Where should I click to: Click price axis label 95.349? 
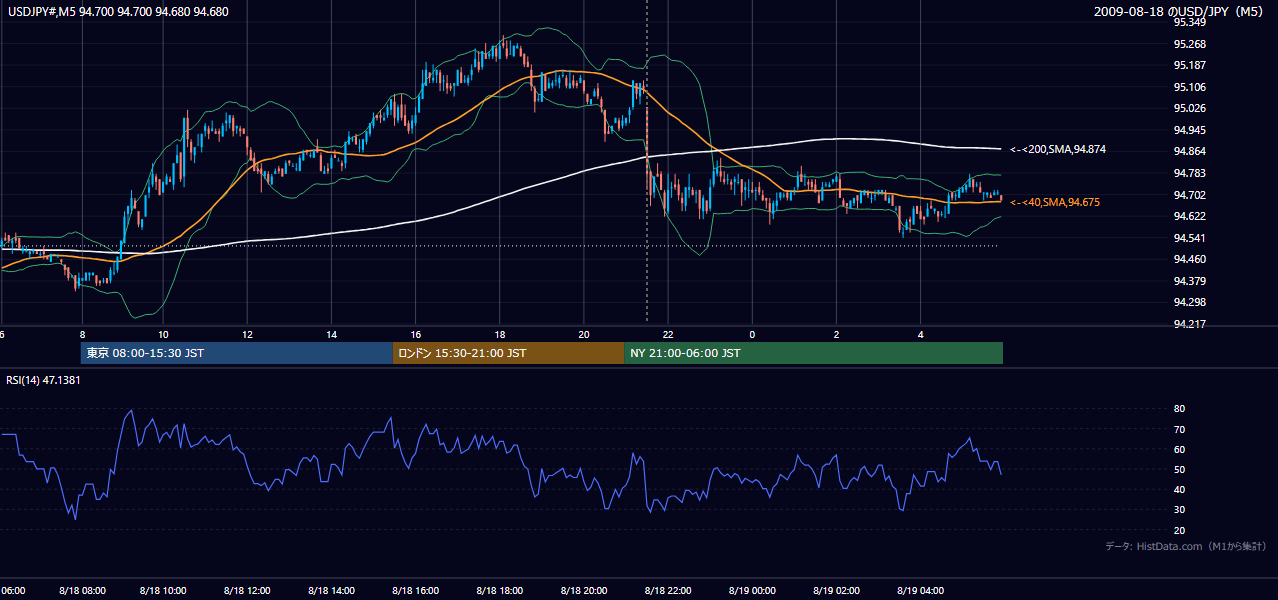point(1189,22)
